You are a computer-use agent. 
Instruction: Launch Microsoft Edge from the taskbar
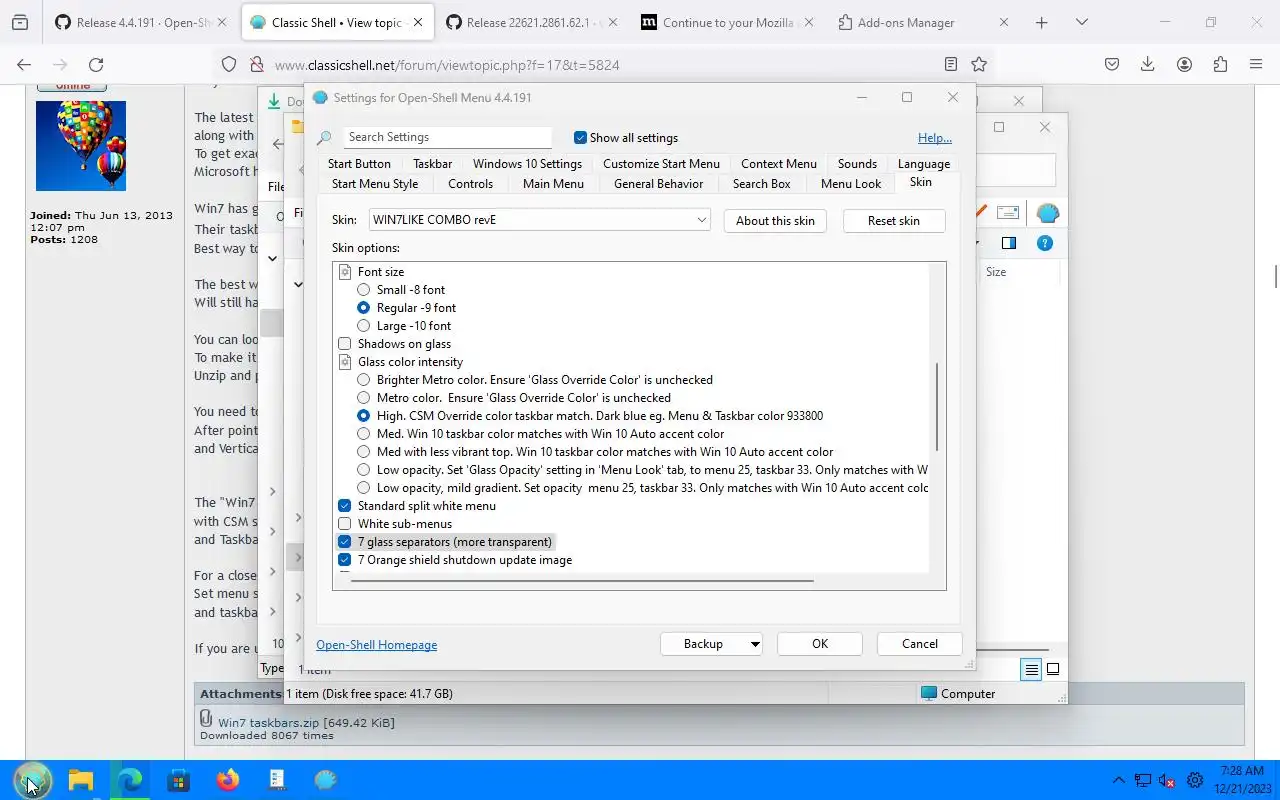[x=130, y=780]
